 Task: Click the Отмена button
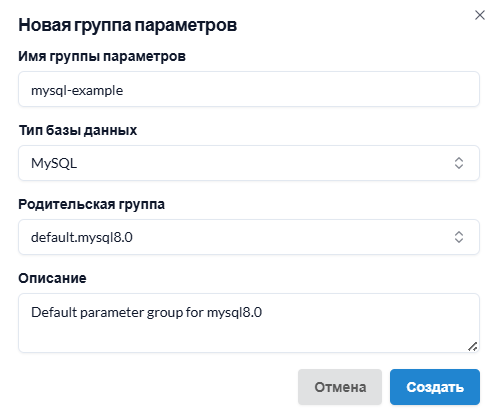tap(340, 387)
